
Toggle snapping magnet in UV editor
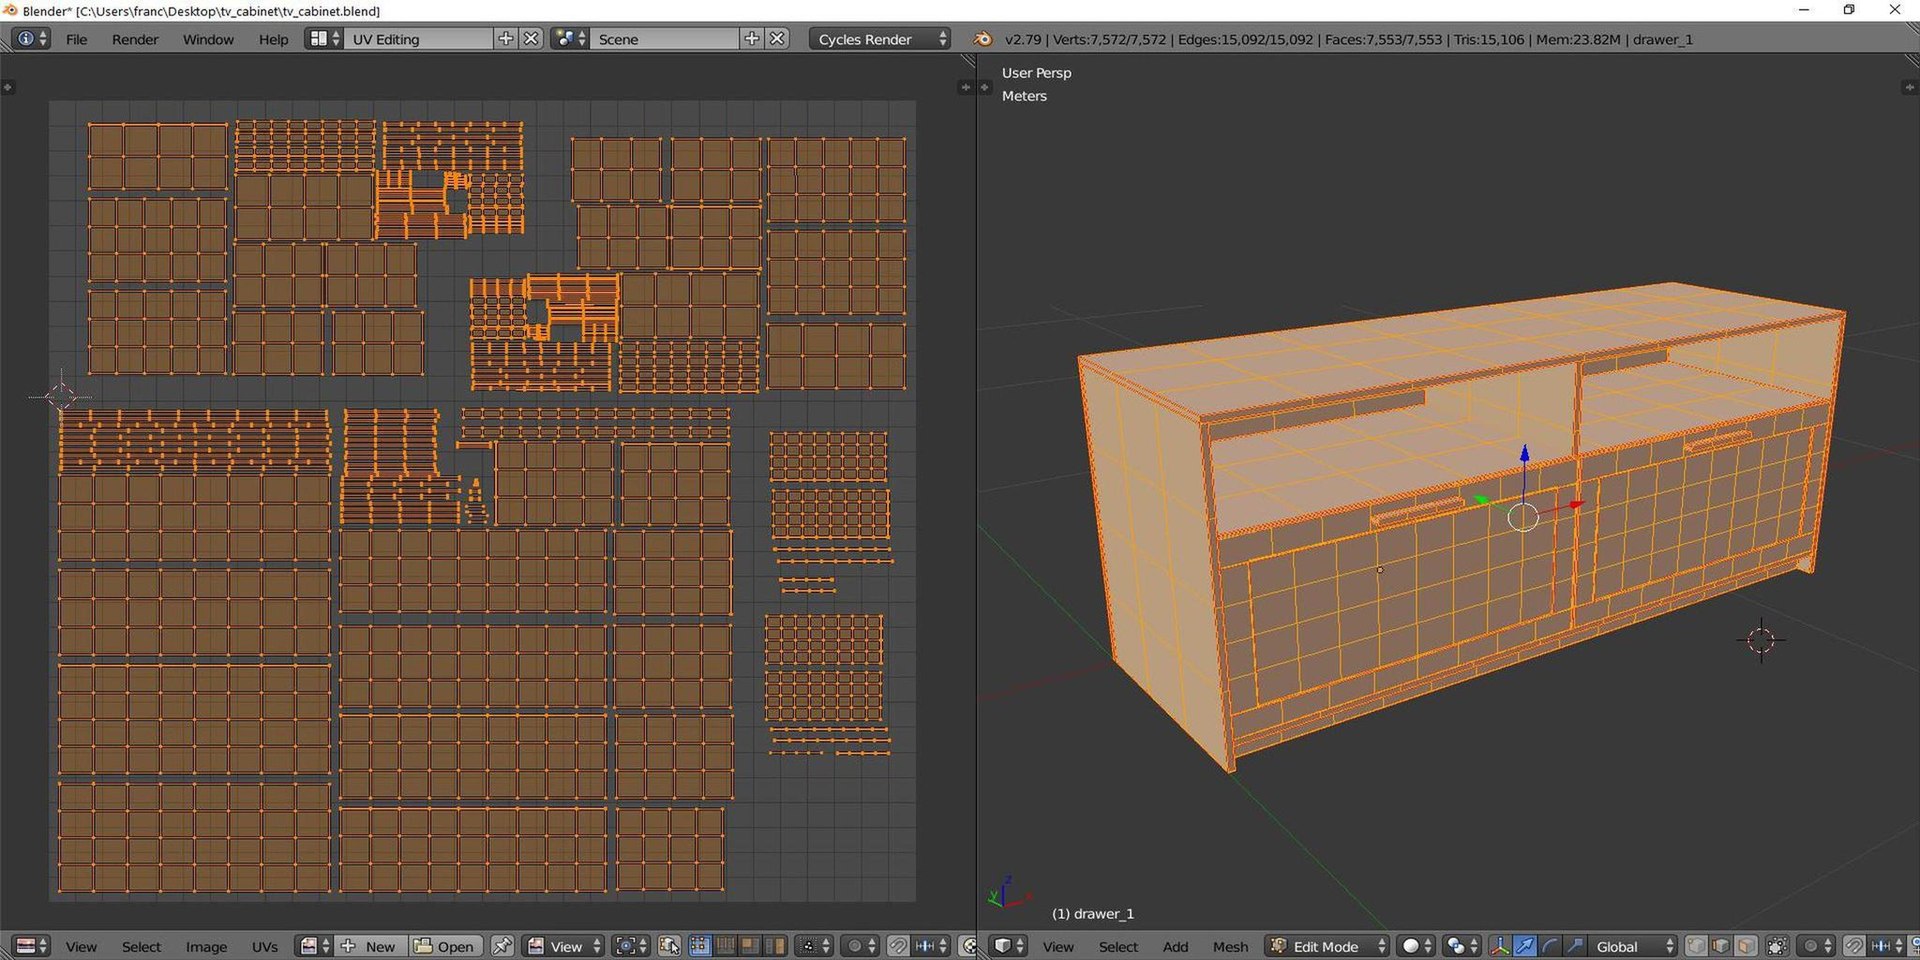[898, 946]
